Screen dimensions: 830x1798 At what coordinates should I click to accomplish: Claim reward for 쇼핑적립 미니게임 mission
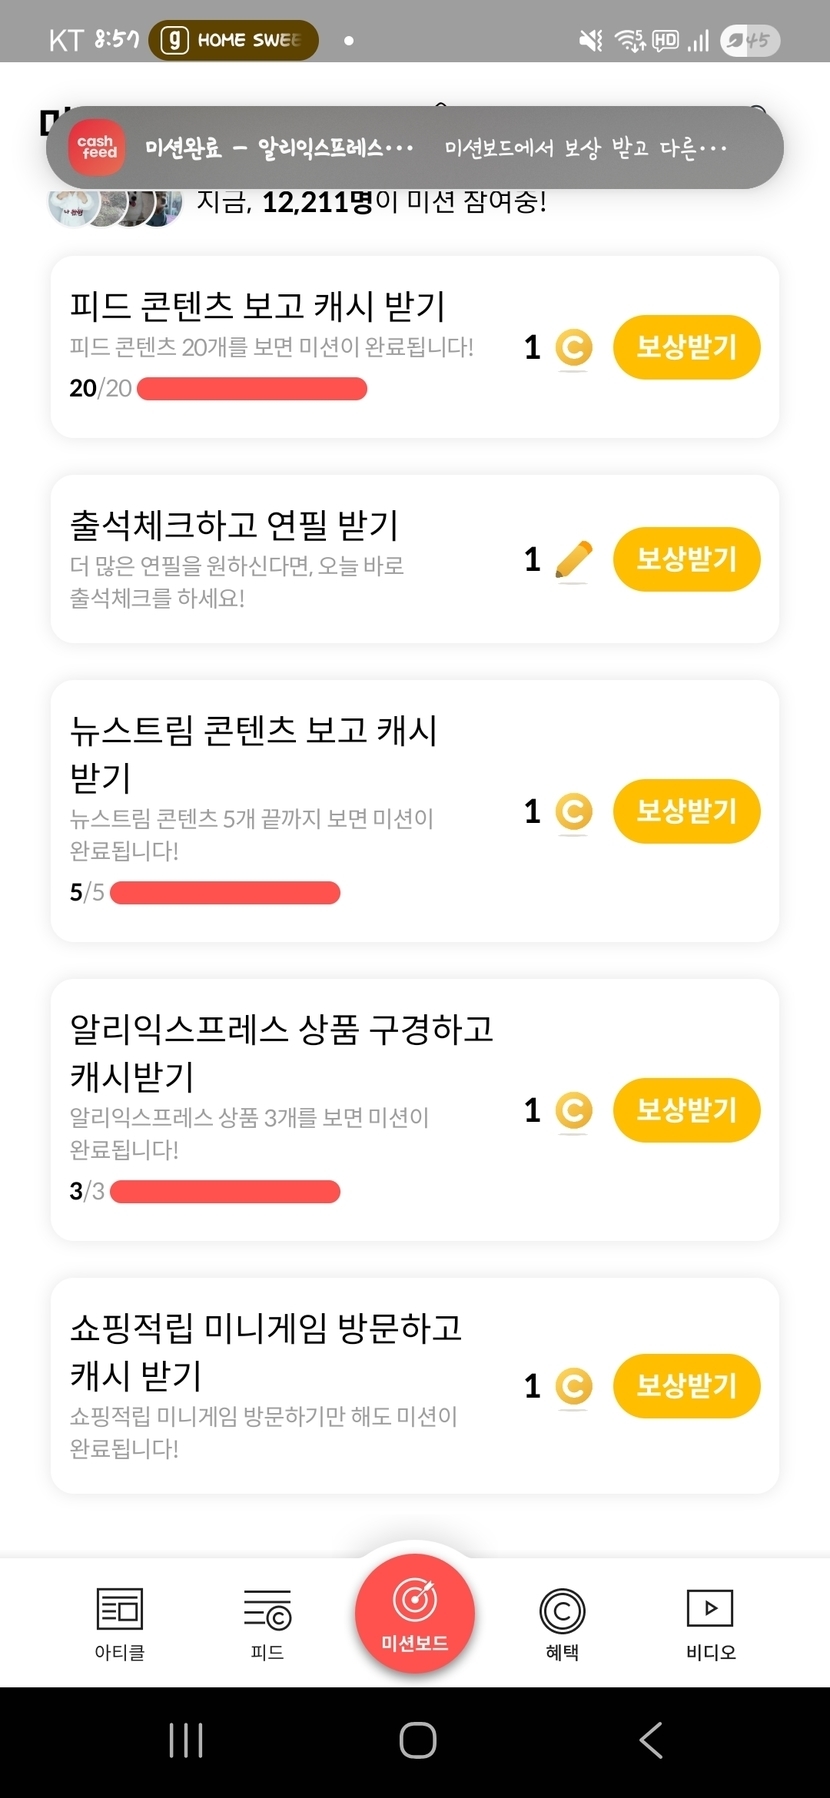686,1386
